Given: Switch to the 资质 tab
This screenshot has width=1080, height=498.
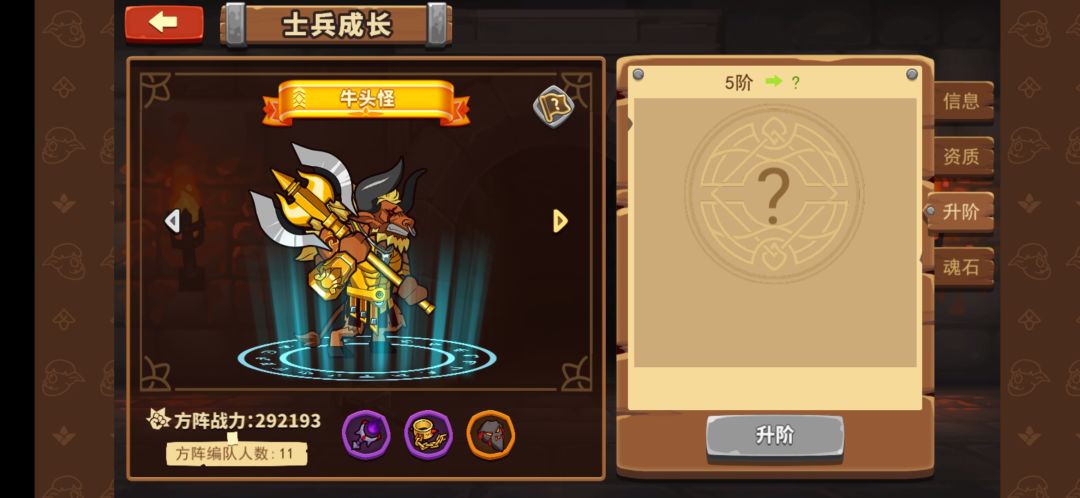Looking at the screenshot, I should coord(962,157).
